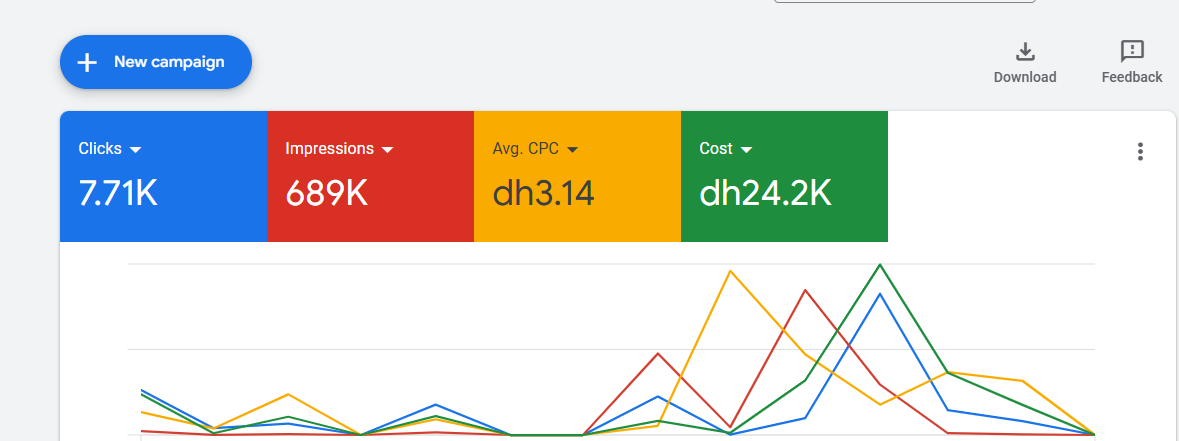
Task: Click the green line's highest peak on chart
Action: click(x=880, y=265)
